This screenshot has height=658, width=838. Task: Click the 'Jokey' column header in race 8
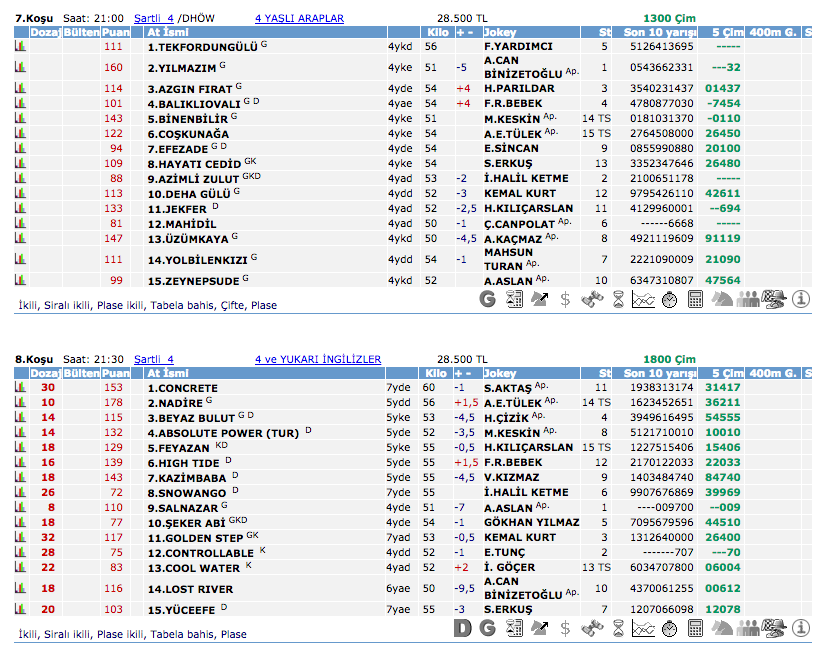click(500, 374)
